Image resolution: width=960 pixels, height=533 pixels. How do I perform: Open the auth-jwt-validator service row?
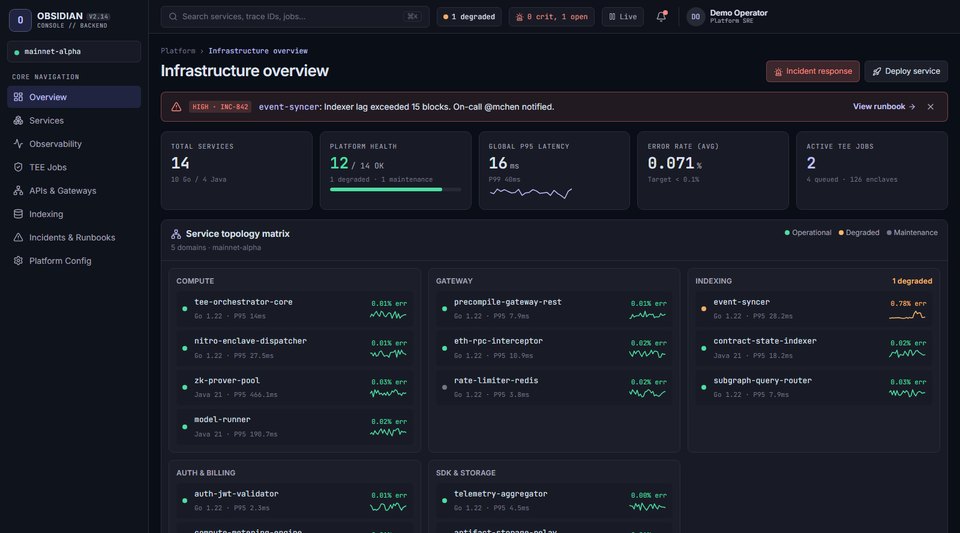tap(294, 501)
